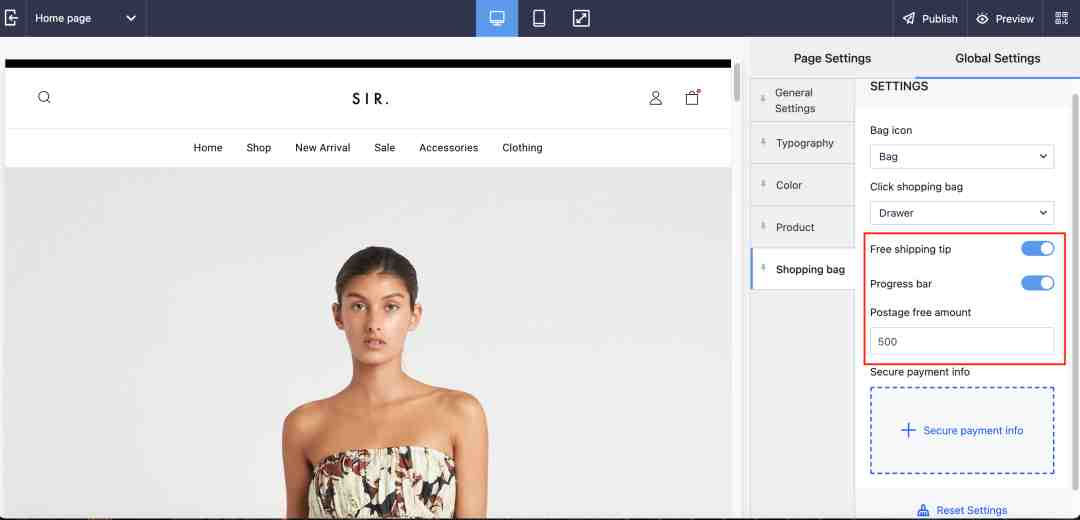The height and width of the screenshot is (520, 1080).
Task: Open Clothing nav link
Action: tap(522, 147)
